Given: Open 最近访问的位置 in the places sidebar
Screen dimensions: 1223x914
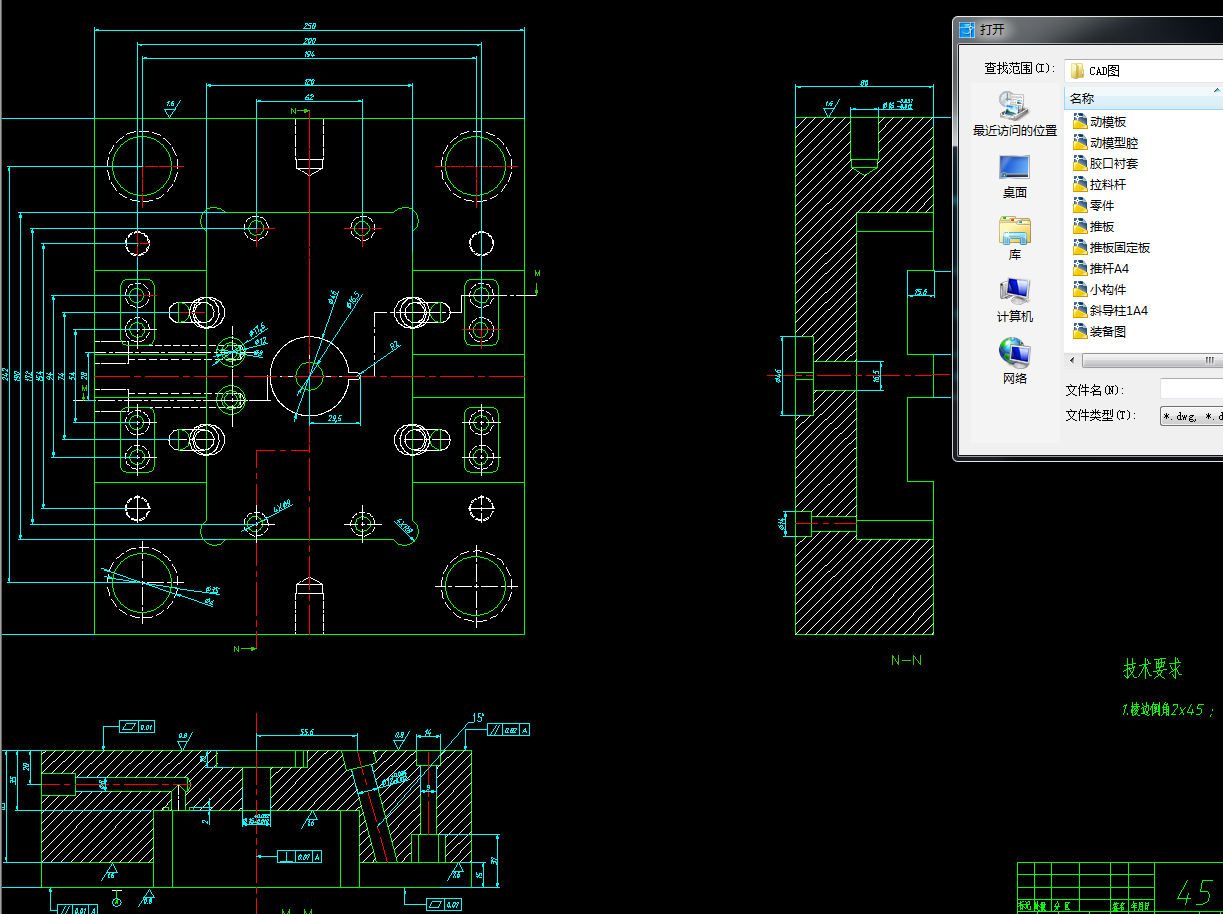Looking at the screenshot, I should 1014,114.
